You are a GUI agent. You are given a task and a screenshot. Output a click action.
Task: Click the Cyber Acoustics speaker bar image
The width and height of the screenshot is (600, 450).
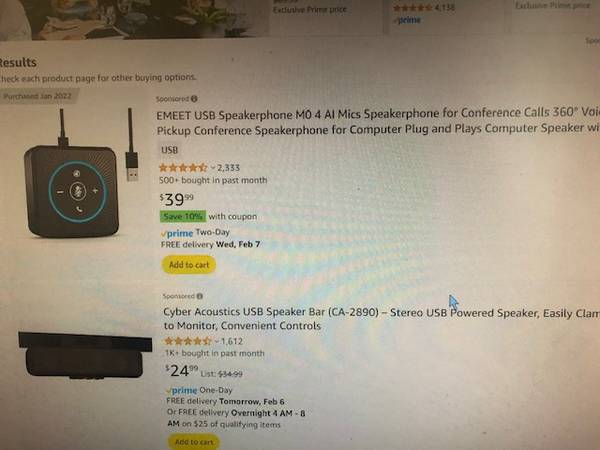point(85,355)
